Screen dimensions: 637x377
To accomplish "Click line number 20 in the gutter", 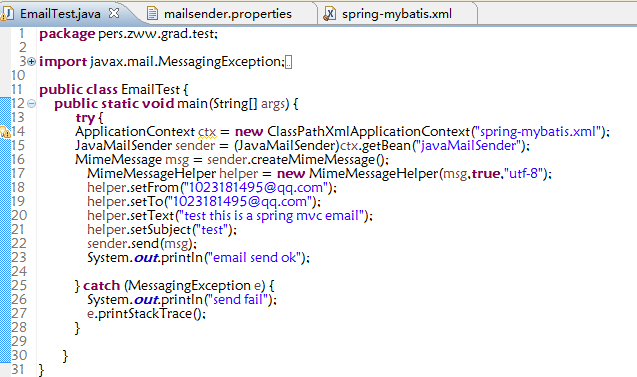I will pyautogui.click(x=19, y=215).
